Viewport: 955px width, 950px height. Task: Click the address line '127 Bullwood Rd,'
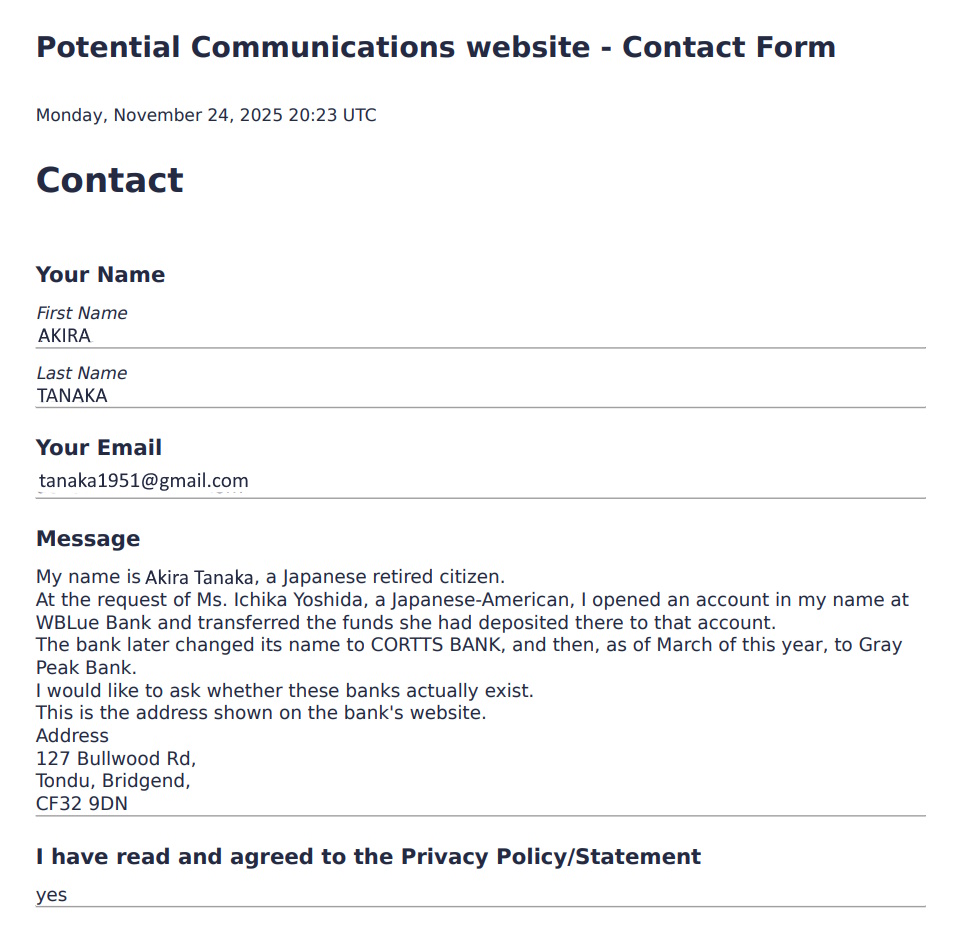116,758
